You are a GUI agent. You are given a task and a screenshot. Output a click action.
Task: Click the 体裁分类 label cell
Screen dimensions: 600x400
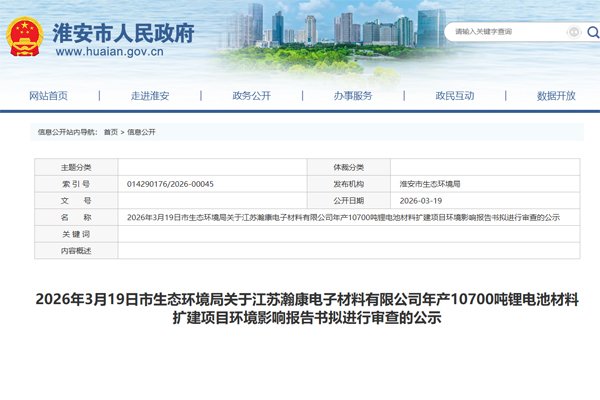349,167
